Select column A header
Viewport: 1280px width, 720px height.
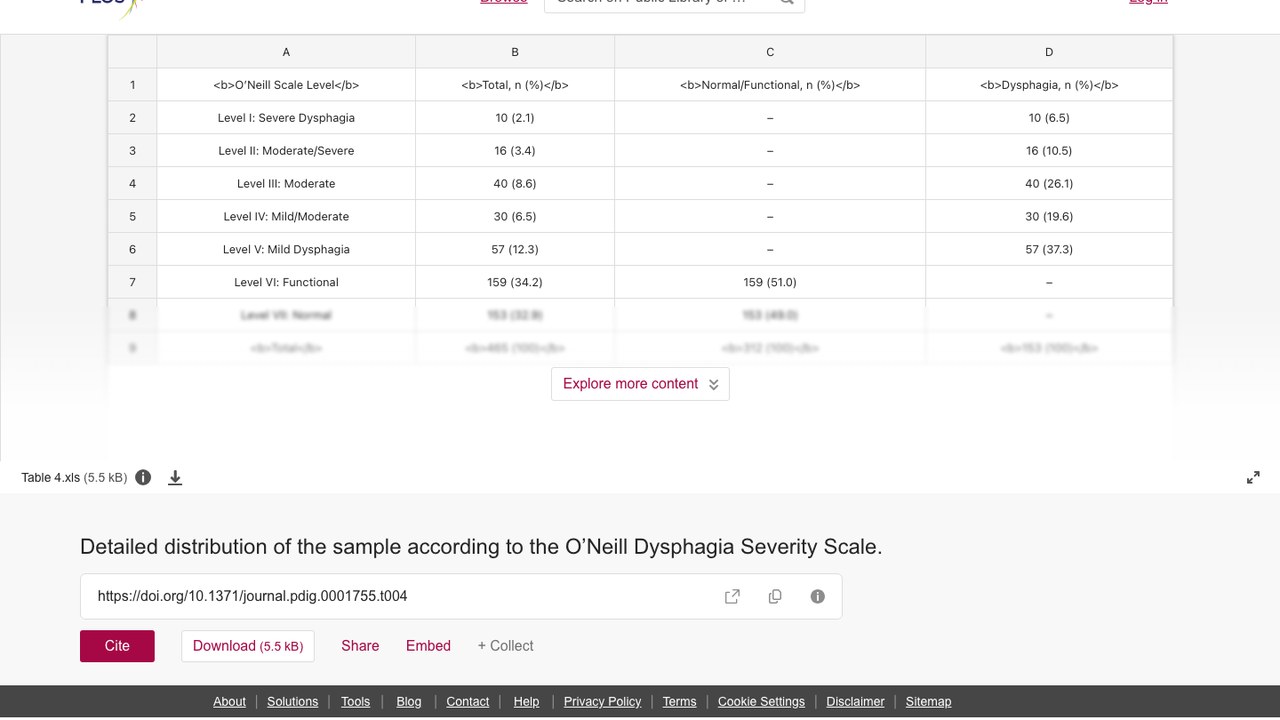[x=286, y=52]
